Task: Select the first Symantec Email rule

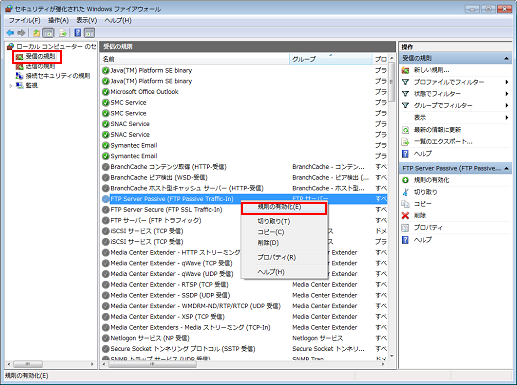Action: 244,145
